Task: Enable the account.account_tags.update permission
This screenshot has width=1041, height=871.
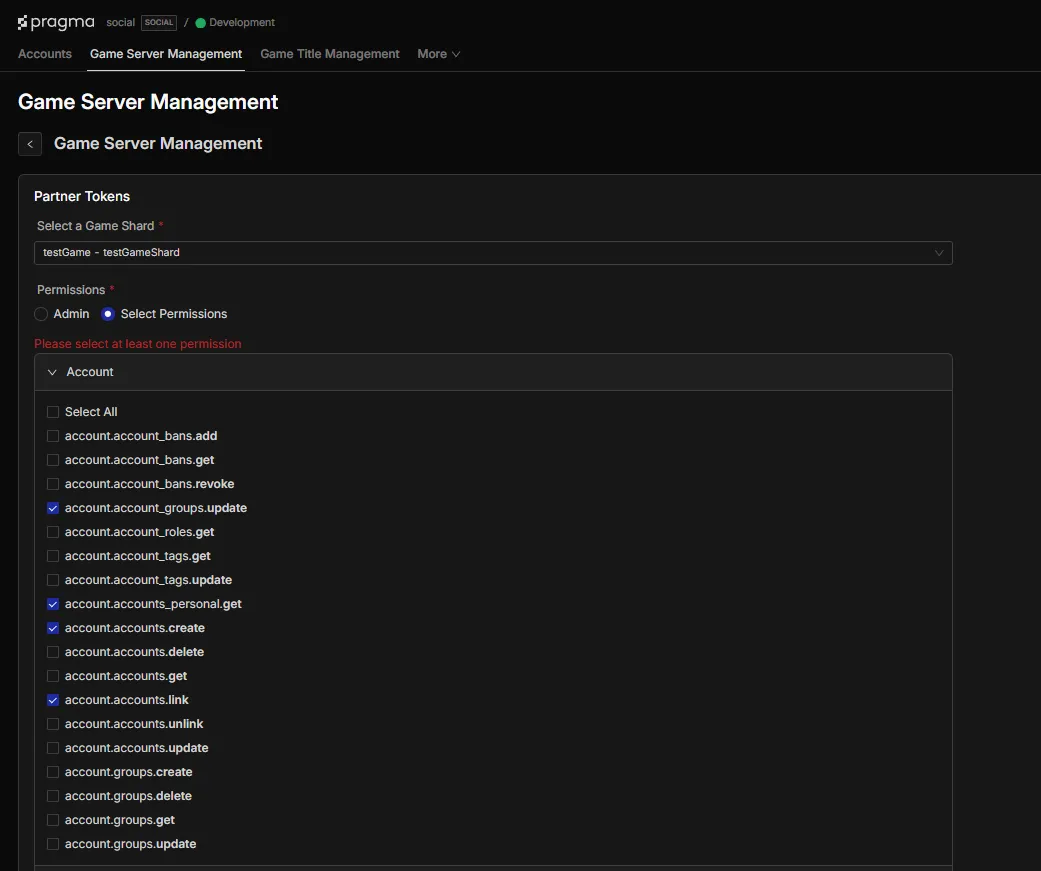Action: tap(52, 579)
